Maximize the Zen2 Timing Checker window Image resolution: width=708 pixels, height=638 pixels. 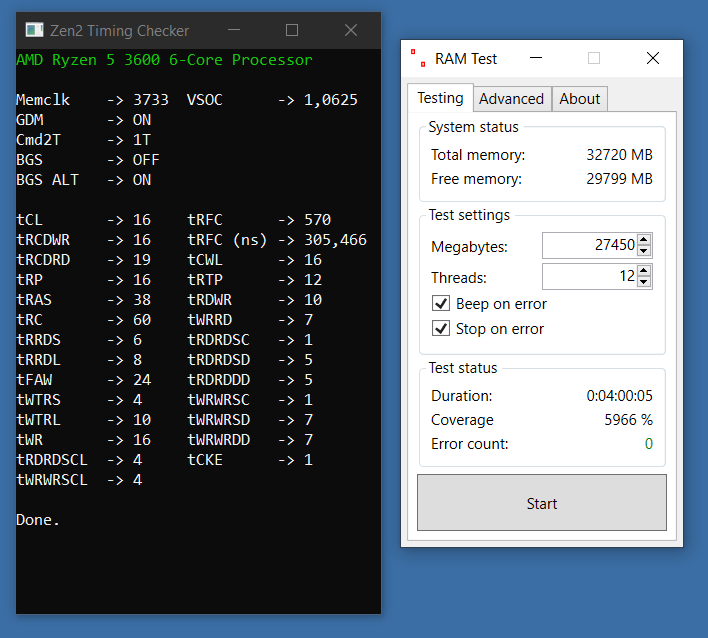(292, 30)
